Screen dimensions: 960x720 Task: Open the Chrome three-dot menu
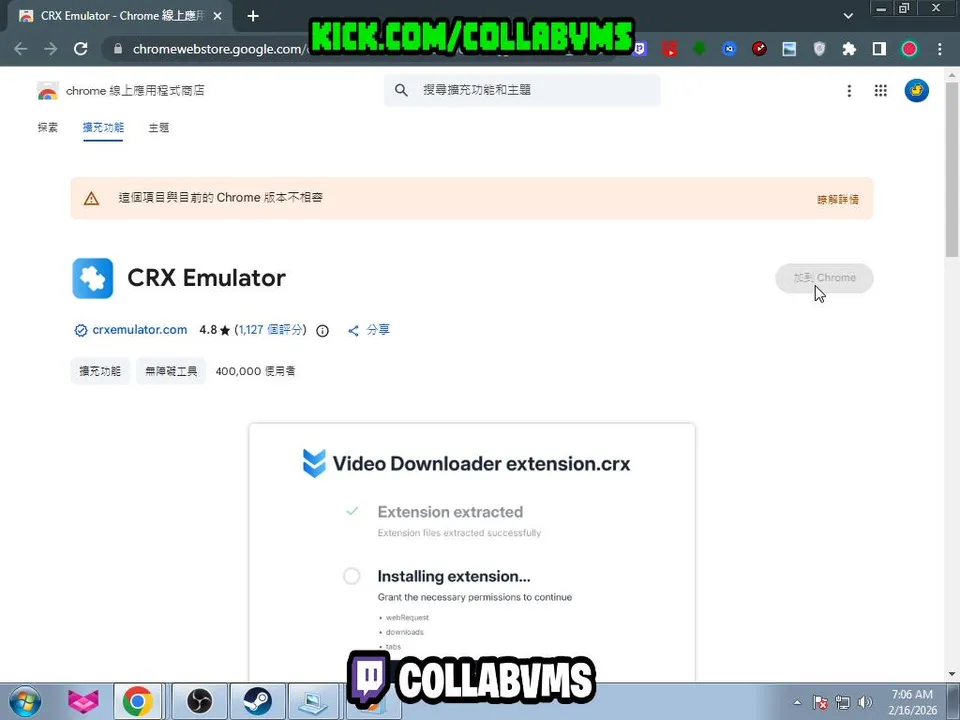tap(940, 49)
